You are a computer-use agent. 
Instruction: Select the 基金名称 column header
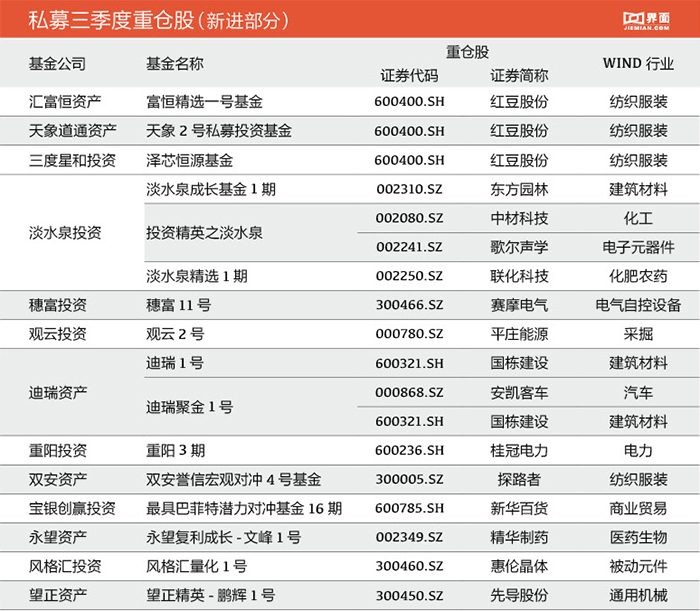(x=175, y=64)
